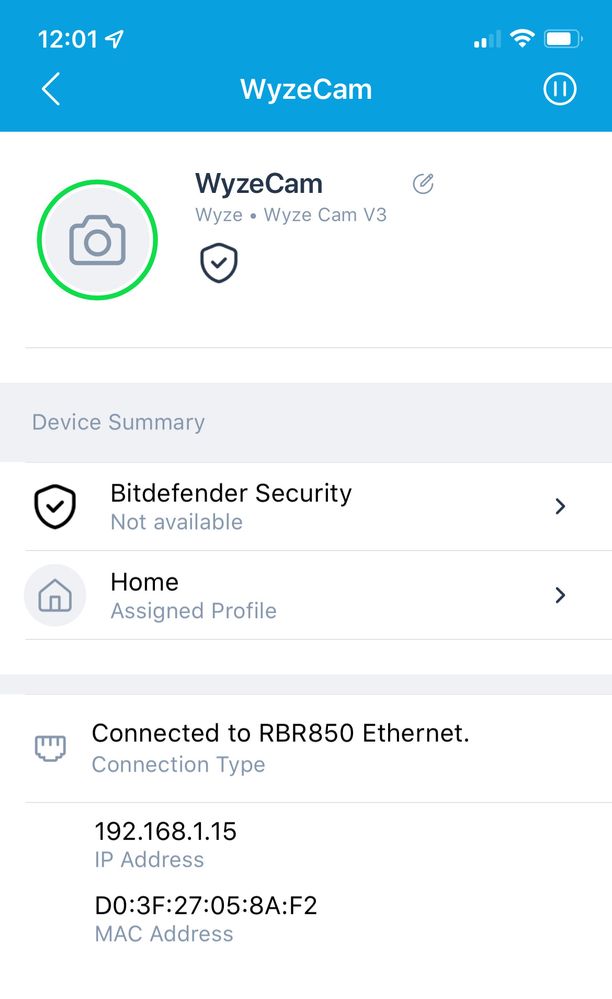Open Home assigned profile chevron
Viewport: 612px width, 999px height.
point(560,596)
